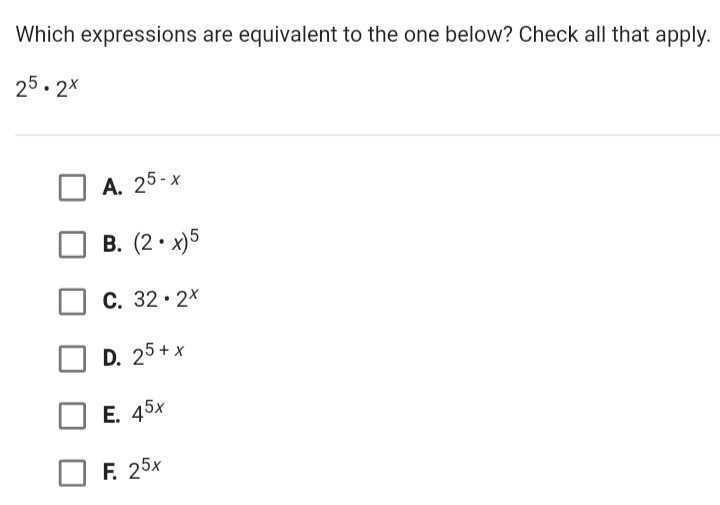This screenshot has height=505, width=720.
Task: Enable the checkbox next to option D
Action: (72, 359)
